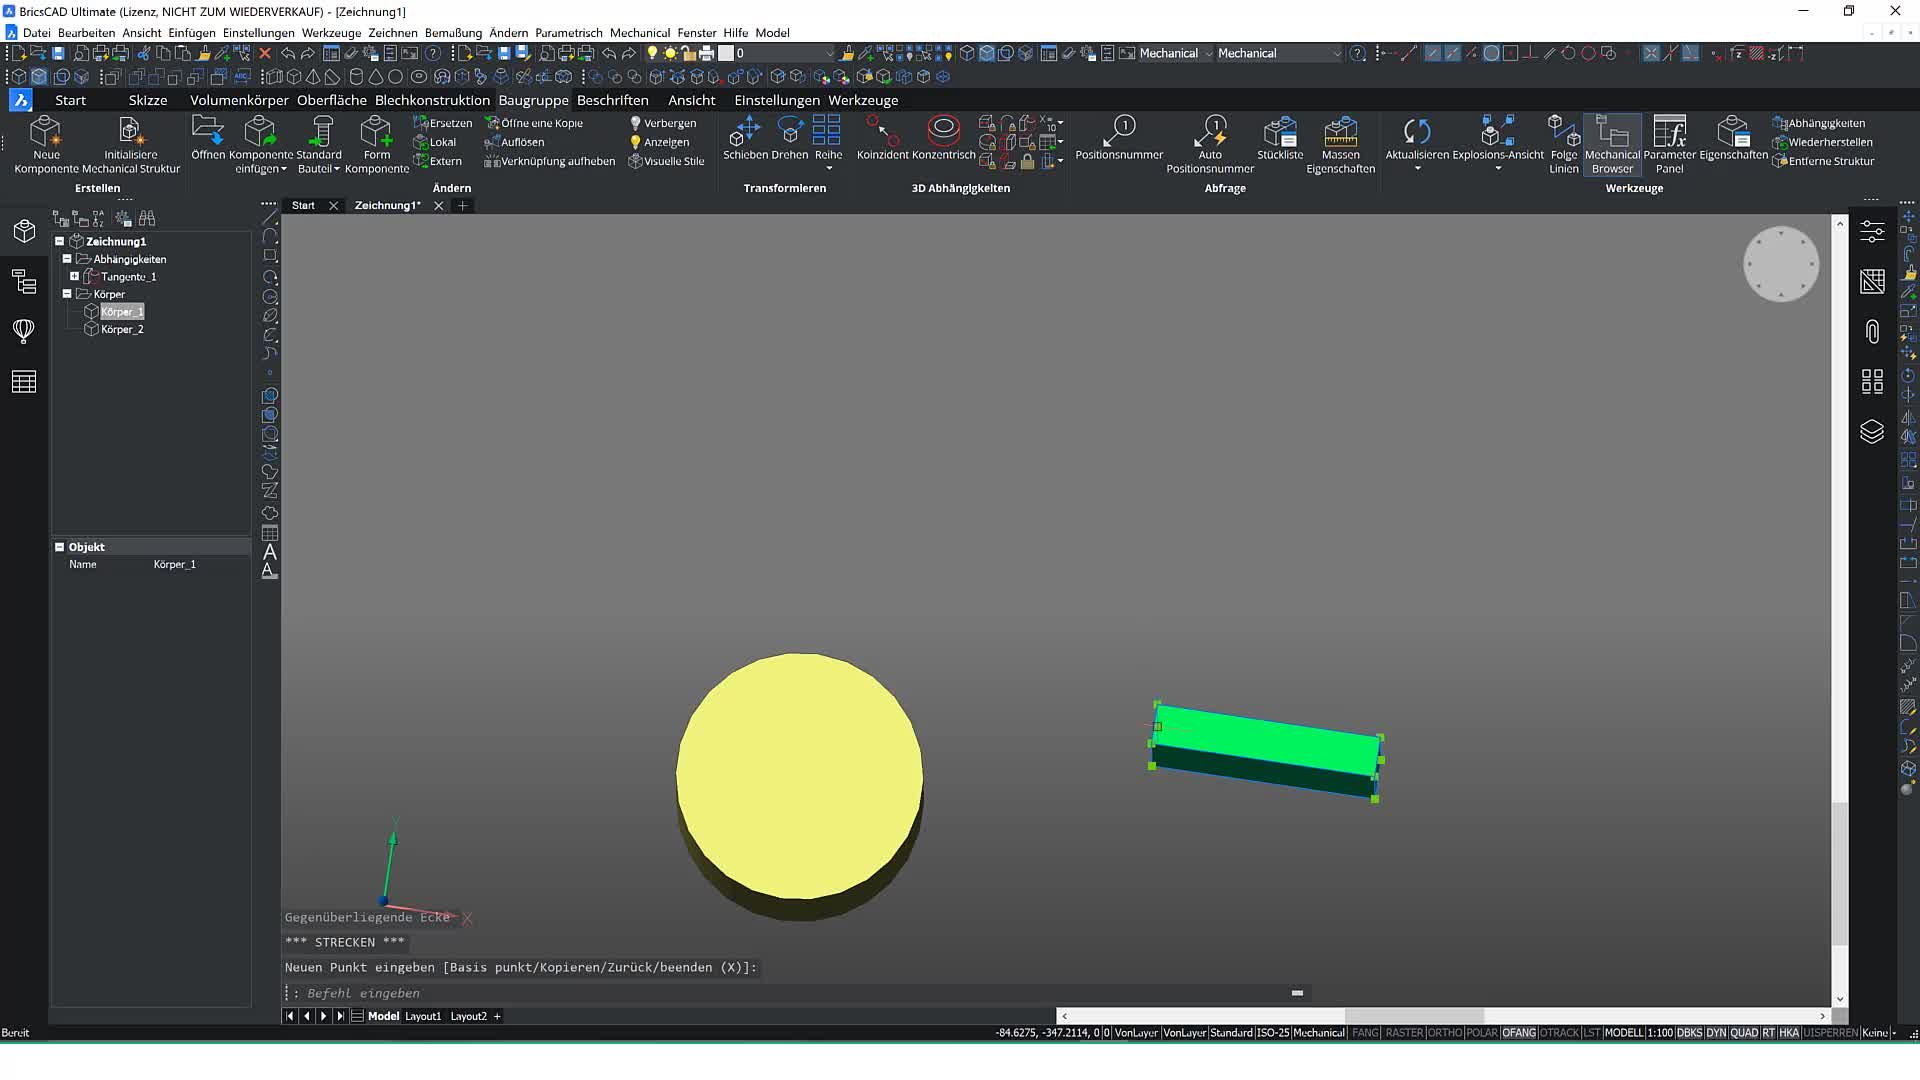Click Verknüpfung aufheben button
Viewport: 1920px width, 1080px height.
pos(550,161)
